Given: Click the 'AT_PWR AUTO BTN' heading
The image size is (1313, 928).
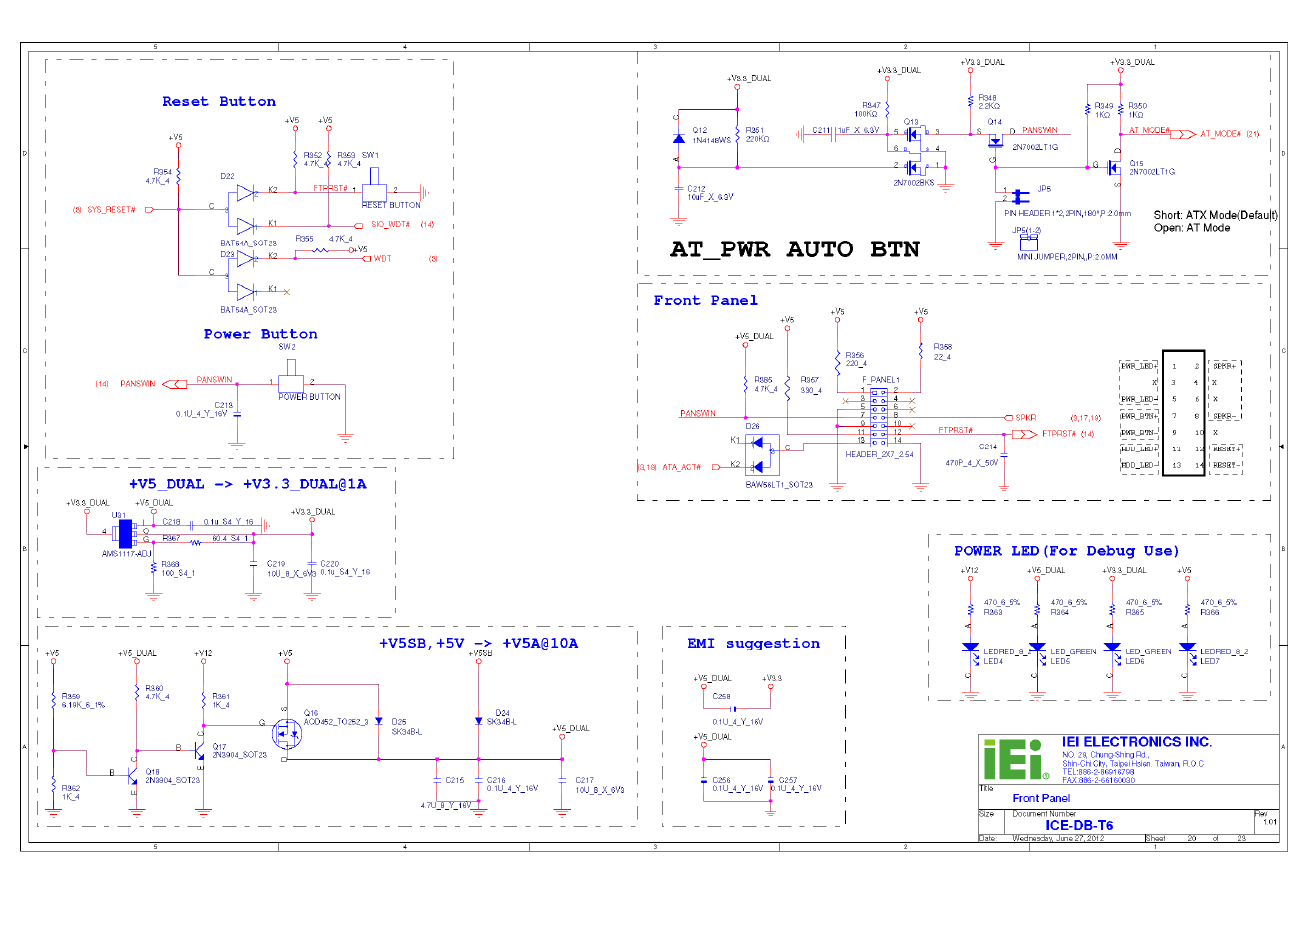Looking at the screenshot, I should tap(795, 249).
